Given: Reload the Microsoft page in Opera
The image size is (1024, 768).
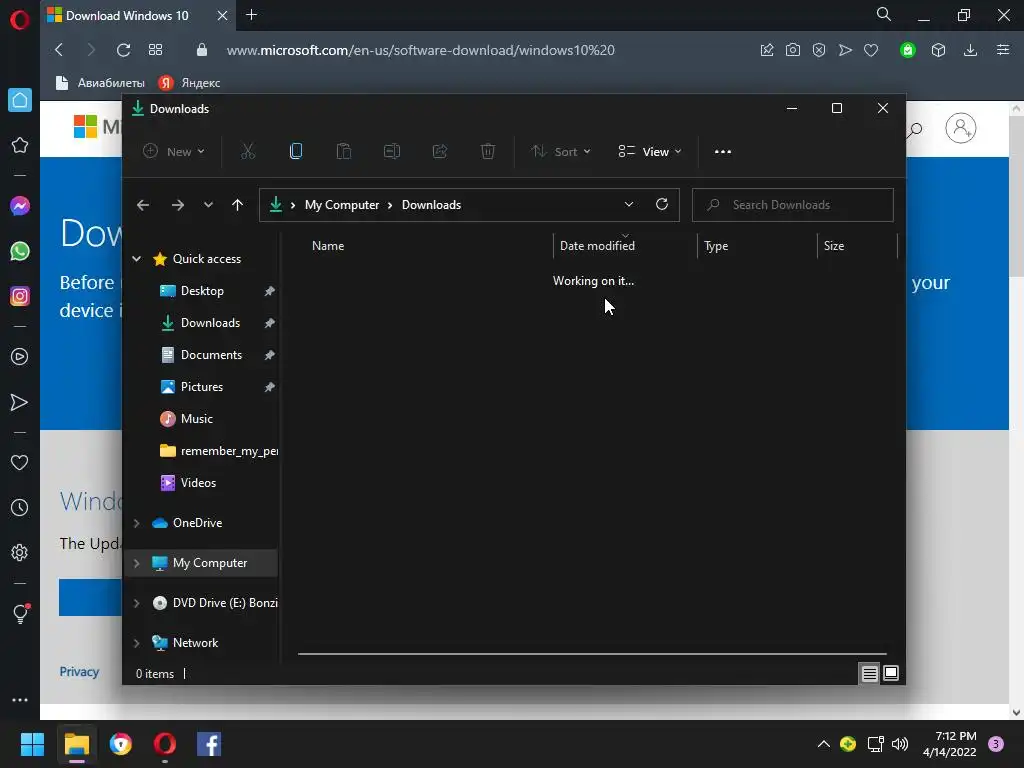Looking at the screenshot, I should 123,50.
